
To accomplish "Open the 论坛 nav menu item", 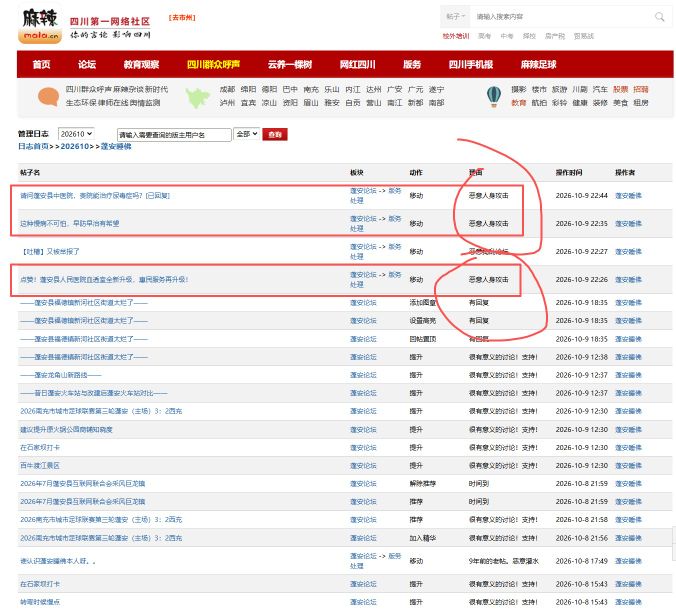I will [x=87, y=65].
